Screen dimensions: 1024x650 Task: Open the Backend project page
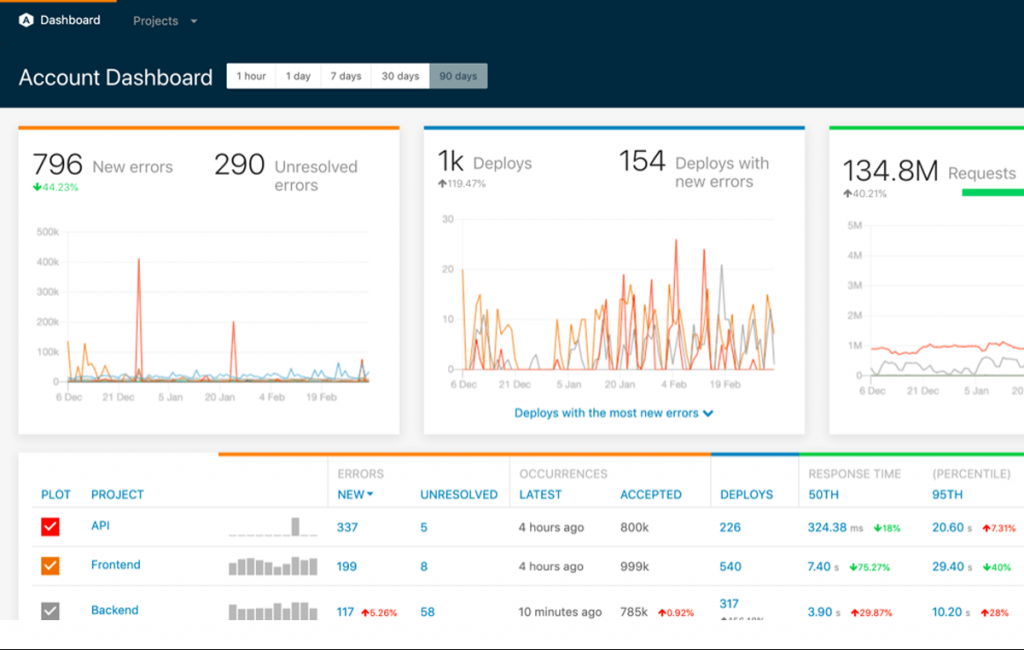[x=113, y=610]
